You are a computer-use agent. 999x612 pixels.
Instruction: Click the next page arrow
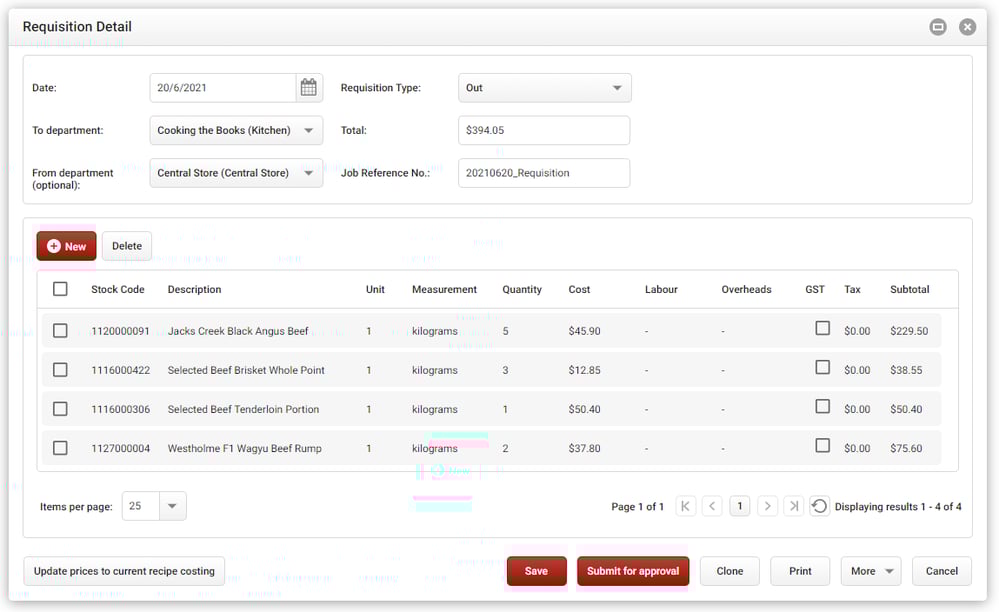(766, 506)
